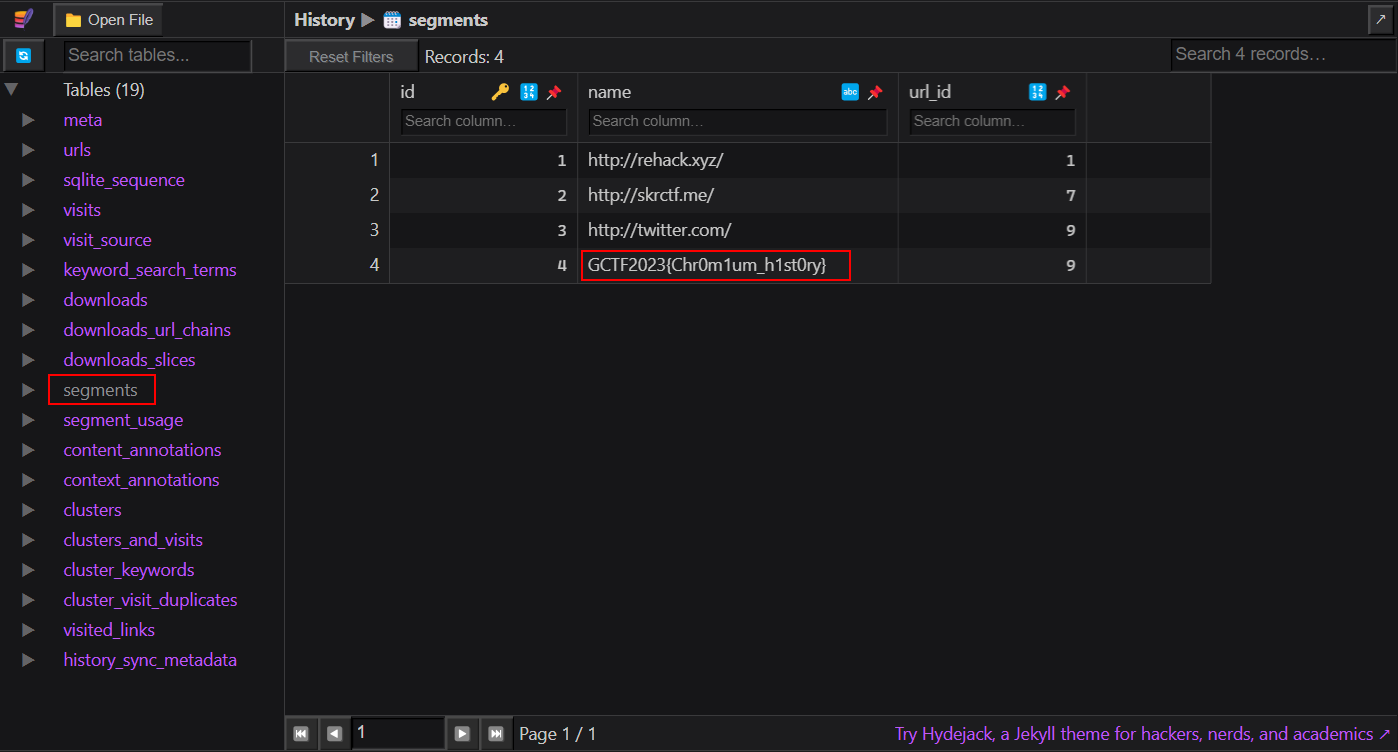Screen dimensions: 1398x752
Task: Click the numeric type icon in url_id column
Action: point(1038,92)
